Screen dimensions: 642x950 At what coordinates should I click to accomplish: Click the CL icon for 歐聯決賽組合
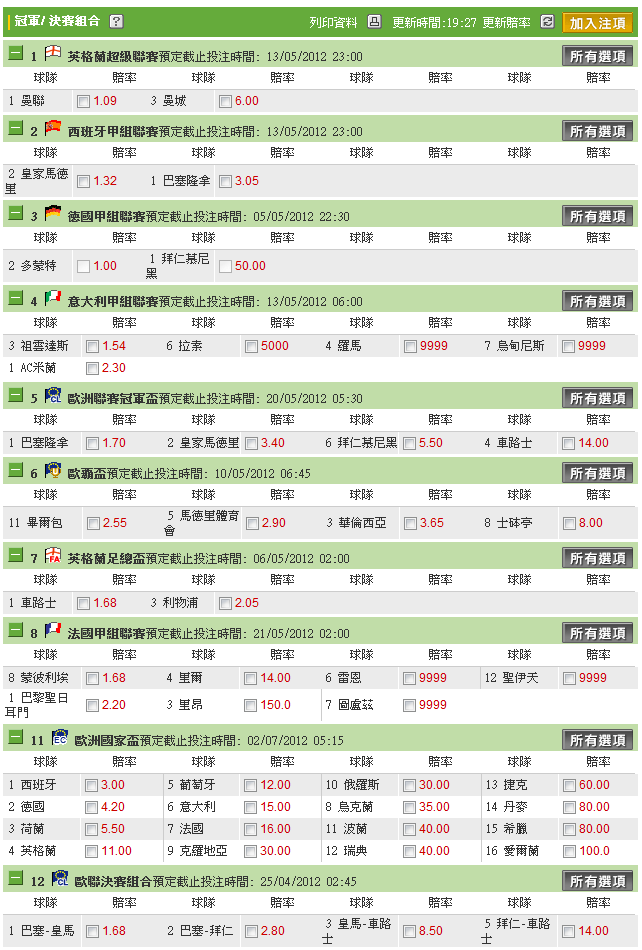(x=60, y=878)
